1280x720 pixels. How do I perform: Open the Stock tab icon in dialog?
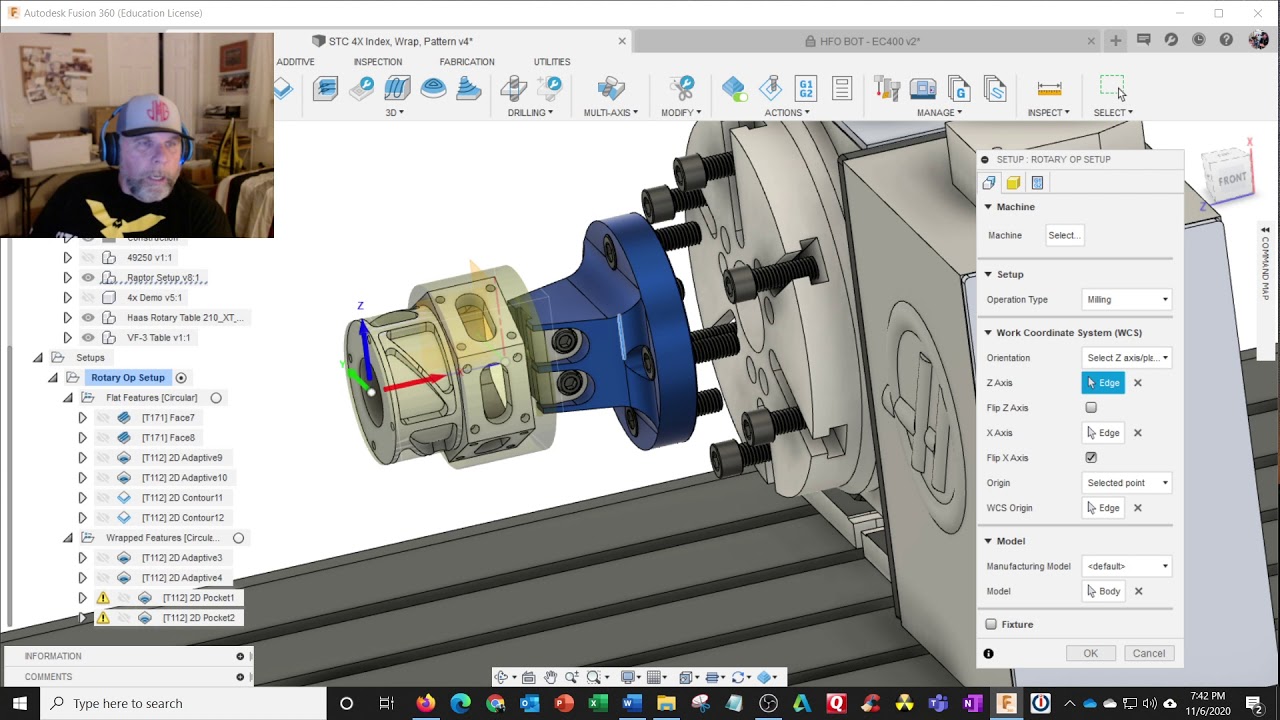tap(1013, 183)
